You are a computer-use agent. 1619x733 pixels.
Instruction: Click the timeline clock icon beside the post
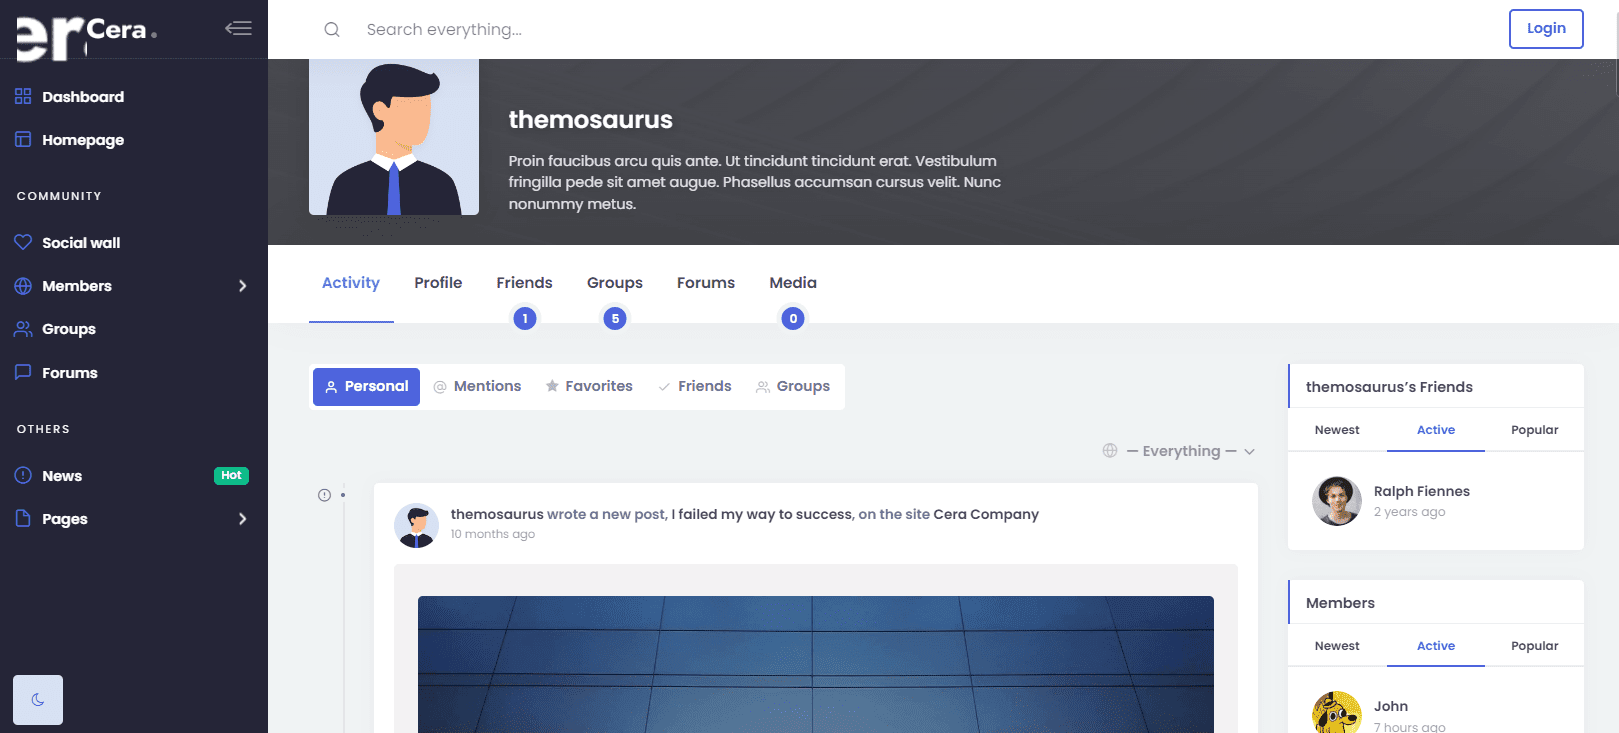pyautogui.click(x=324, y=495)
